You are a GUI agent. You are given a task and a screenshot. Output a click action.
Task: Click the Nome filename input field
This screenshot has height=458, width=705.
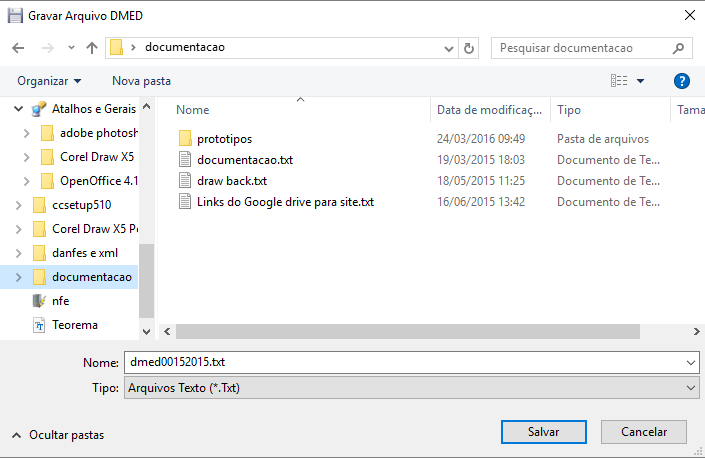(x=403, y=362)
